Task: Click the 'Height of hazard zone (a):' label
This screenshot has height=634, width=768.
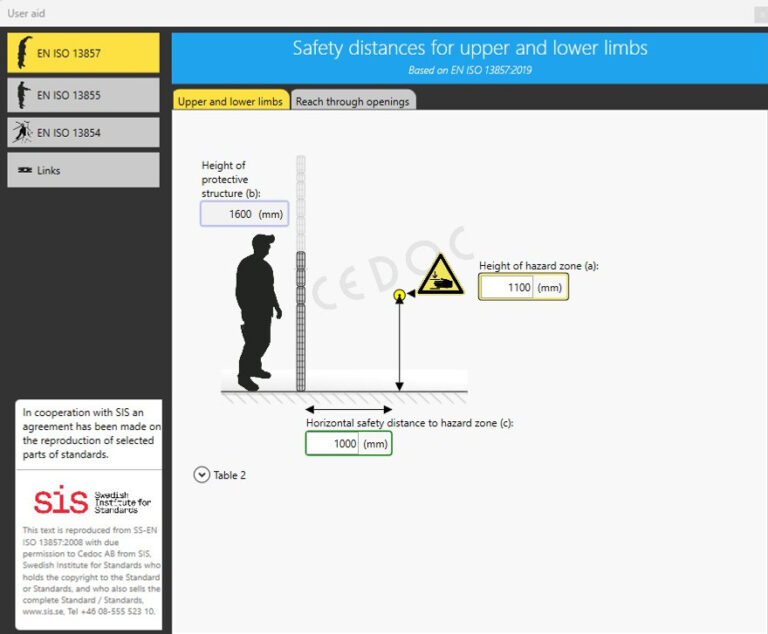Action: click(x=539, y=266)
